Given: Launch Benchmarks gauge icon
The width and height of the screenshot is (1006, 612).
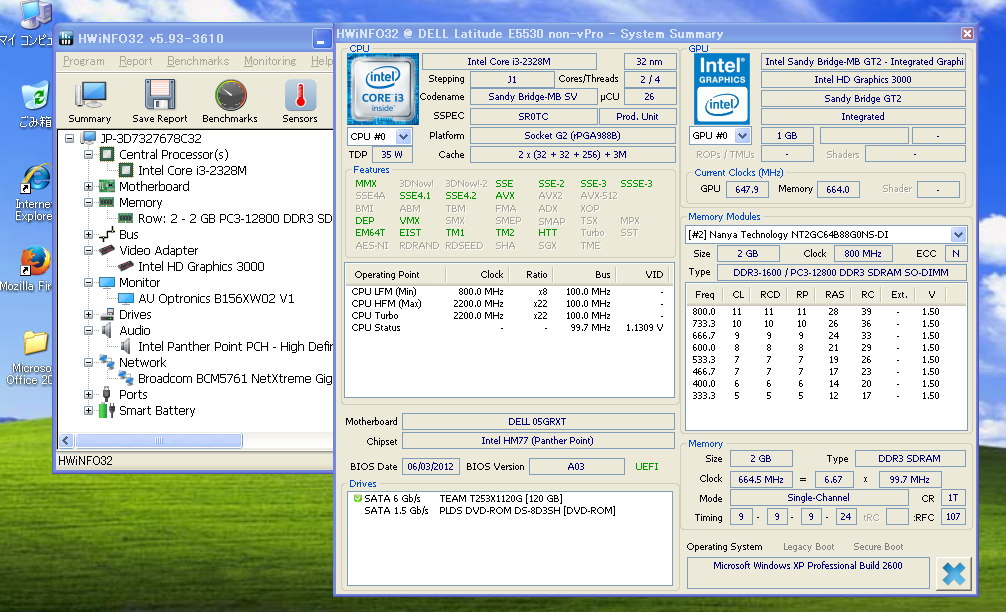Looking at the screenshot, I should click(x=230, y=101).
